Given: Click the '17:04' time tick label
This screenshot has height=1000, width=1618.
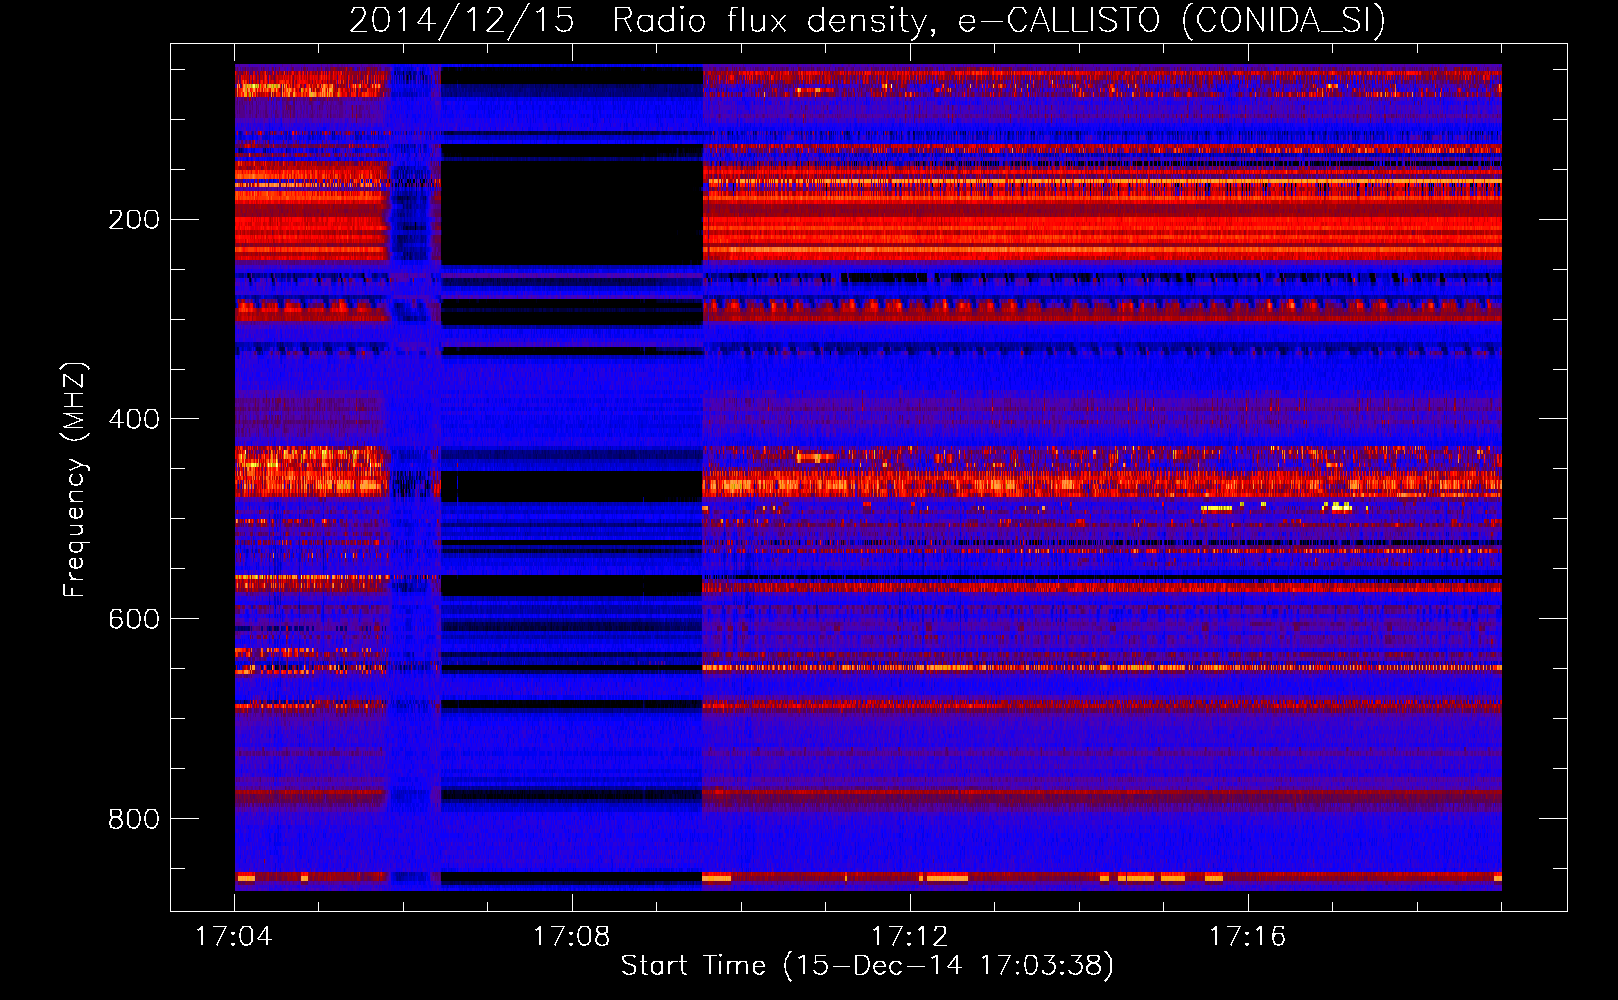Looking at the screenshot, I should 234,937.
